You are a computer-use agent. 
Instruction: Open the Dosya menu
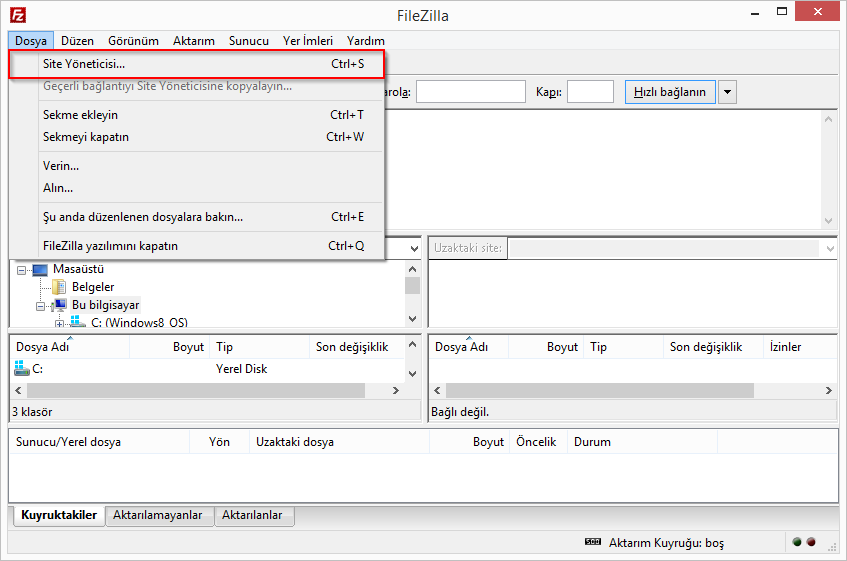(31, 40)
